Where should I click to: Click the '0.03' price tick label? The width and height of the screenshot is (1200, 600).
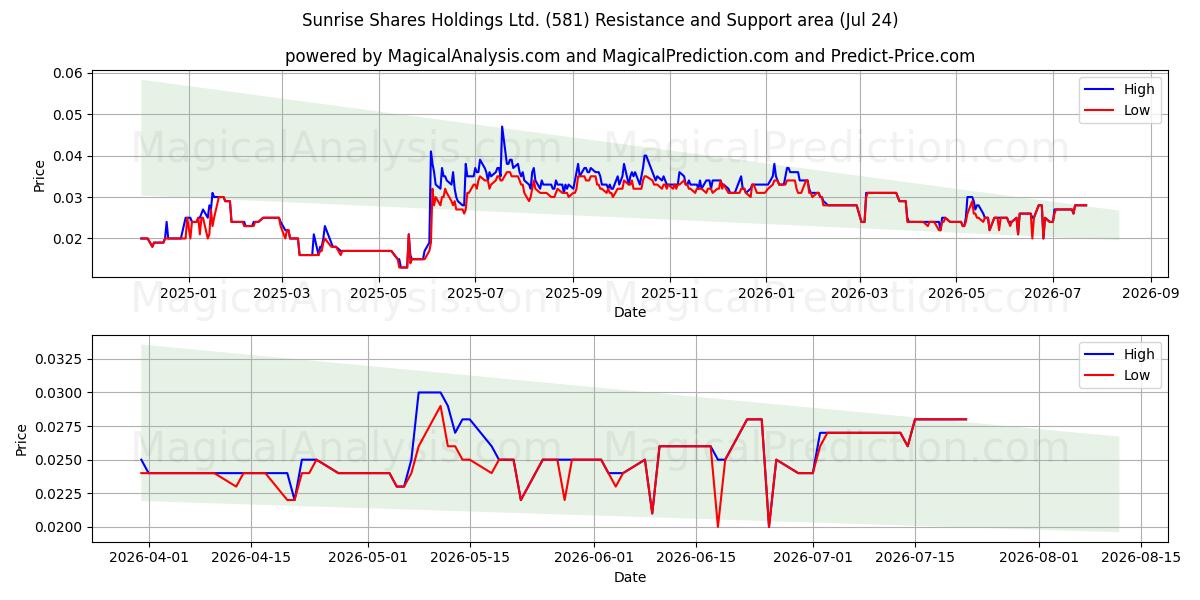(68, 198)
